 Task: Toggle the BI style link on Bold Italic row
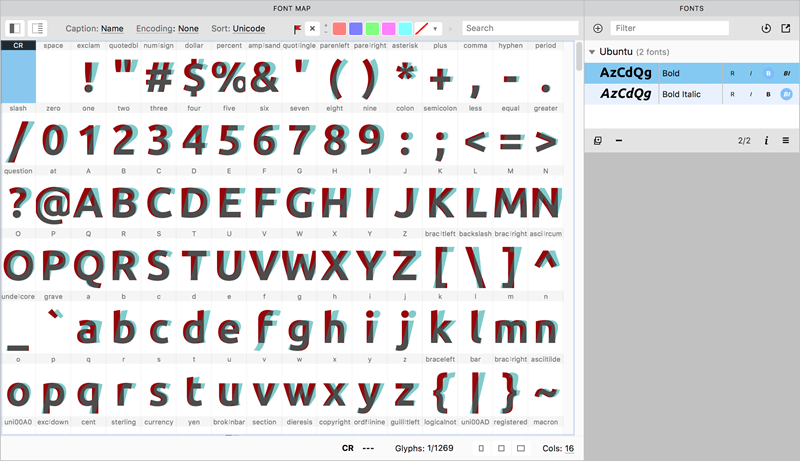(x=786, y=94)
